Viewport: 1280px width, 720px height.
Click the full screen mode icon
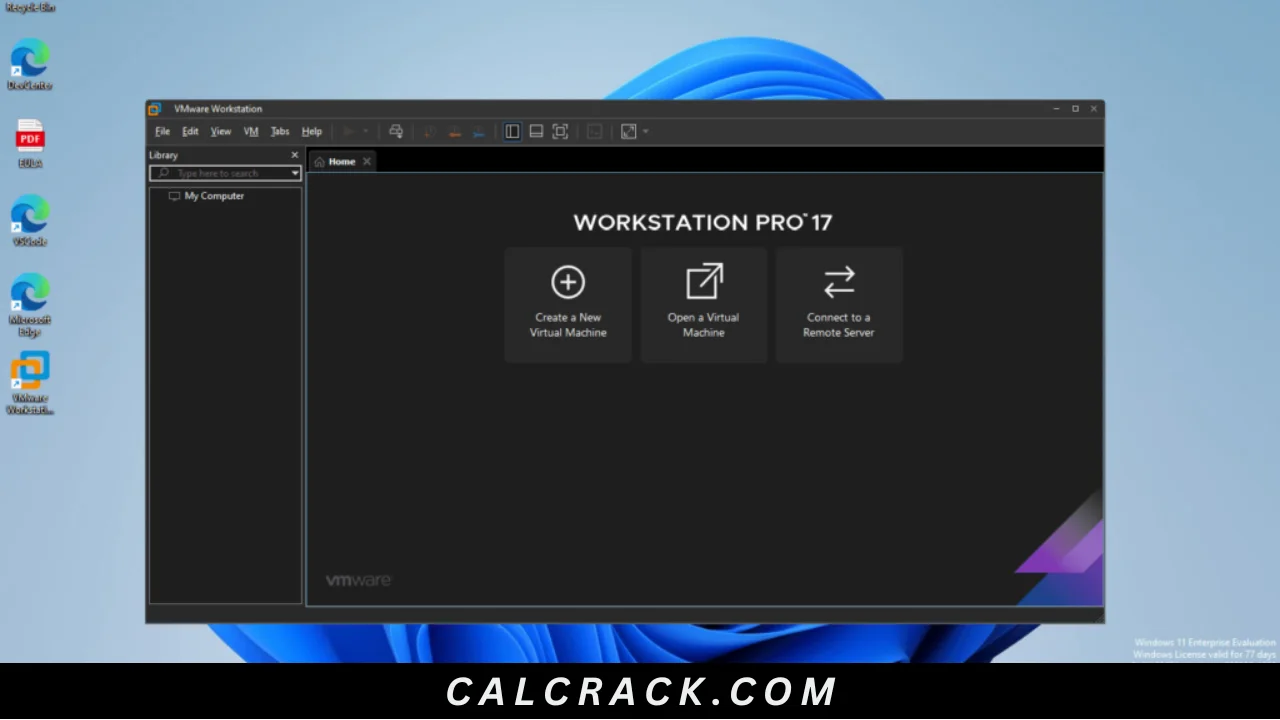[x=560, y=131]
